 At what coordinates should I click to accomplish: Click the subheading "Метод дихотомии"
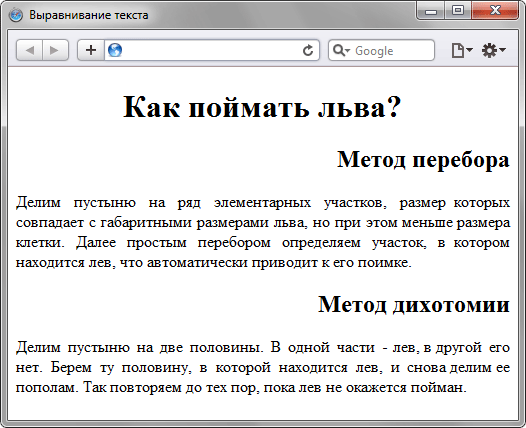point(414,304)
